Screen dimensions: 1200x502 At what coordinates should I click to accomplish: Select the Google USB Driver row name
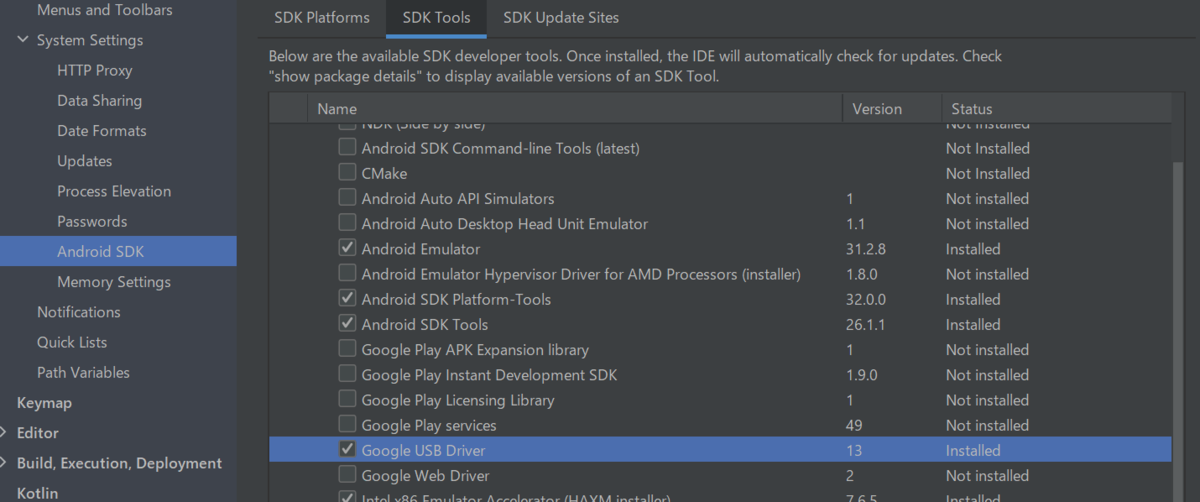click(424, 450)
